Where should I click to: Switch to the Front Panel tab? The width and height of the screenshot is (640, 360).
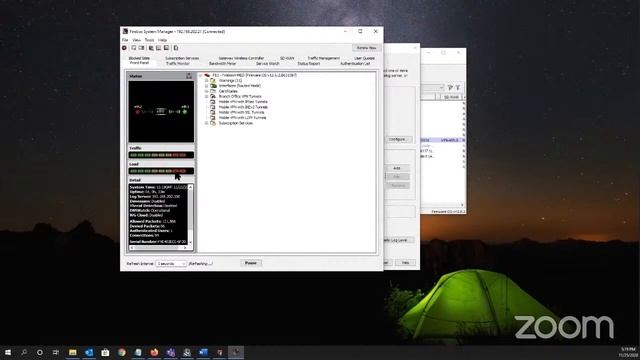coord(140,63)
